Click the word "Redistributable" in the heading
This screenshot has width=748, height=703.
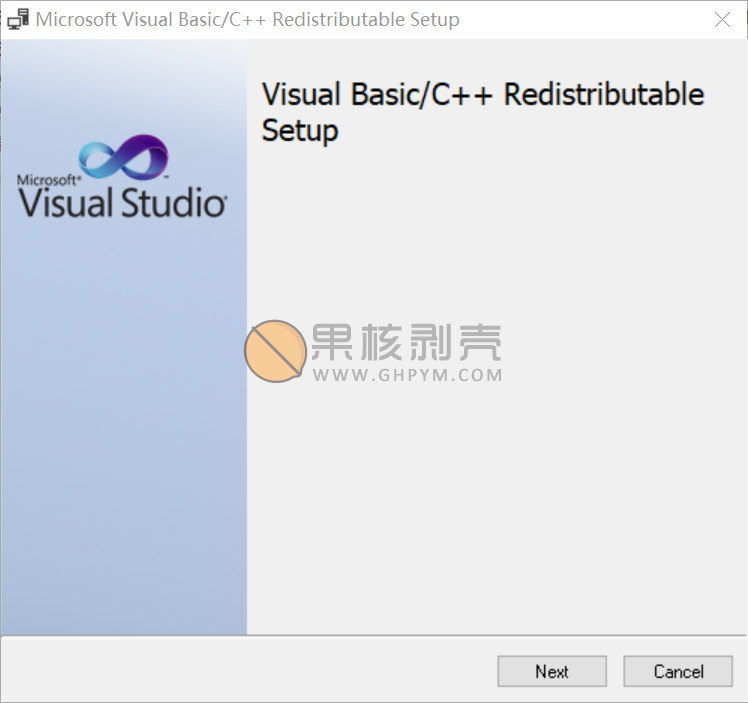click(x=604, y=95)
